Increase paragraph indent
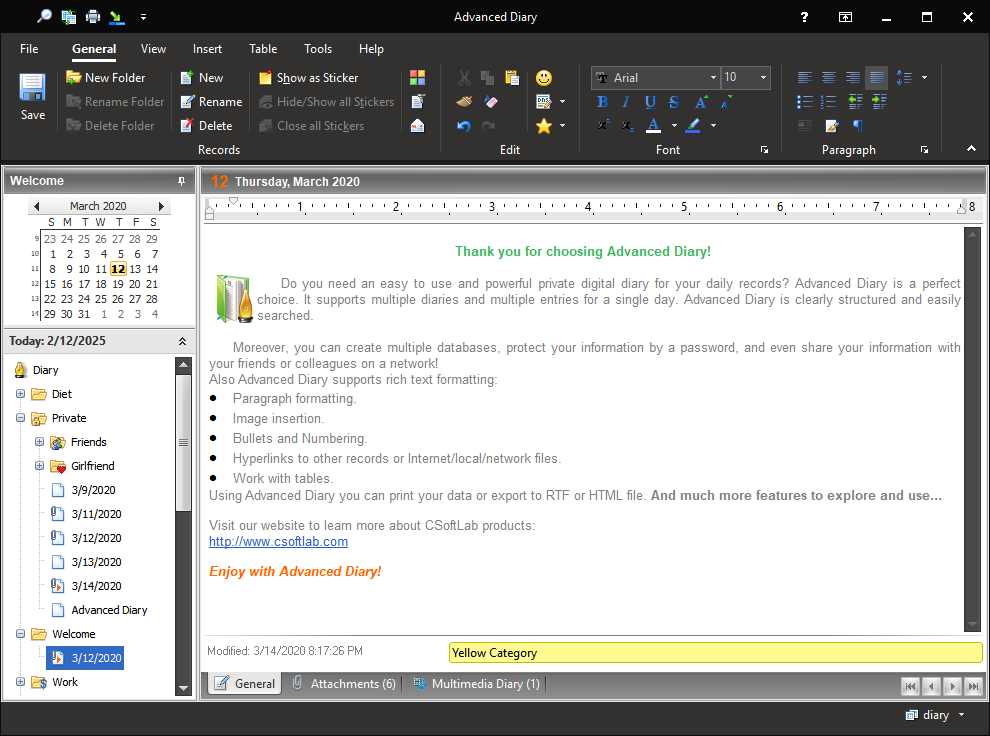Screen dimensions: 990x736 [x=879, y=102]
